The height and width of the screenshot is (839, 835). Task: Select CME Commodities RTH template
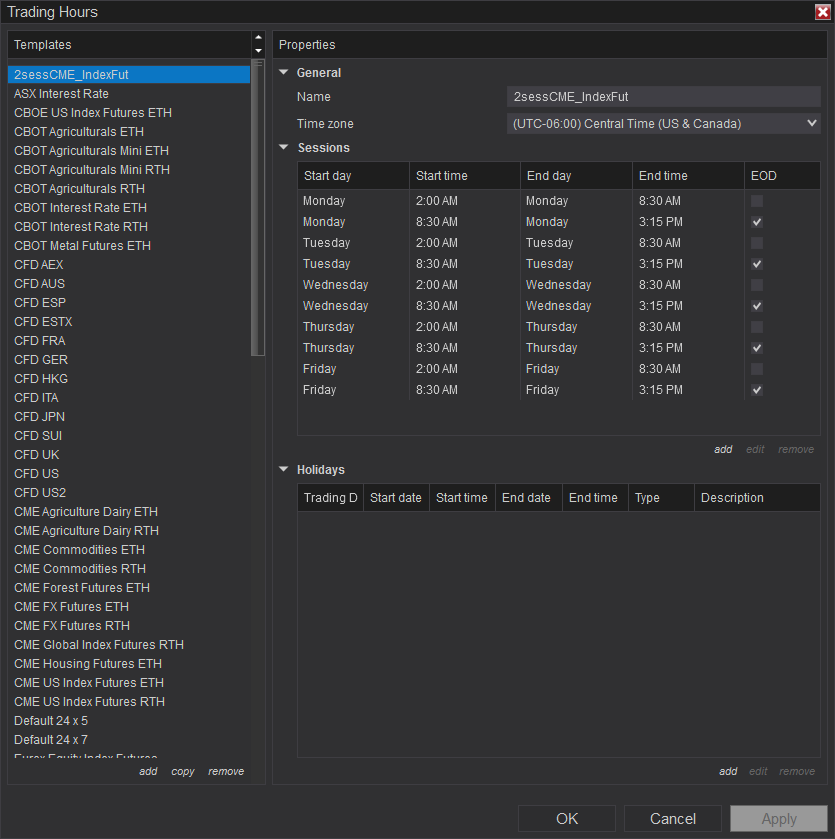click(129, 568)
